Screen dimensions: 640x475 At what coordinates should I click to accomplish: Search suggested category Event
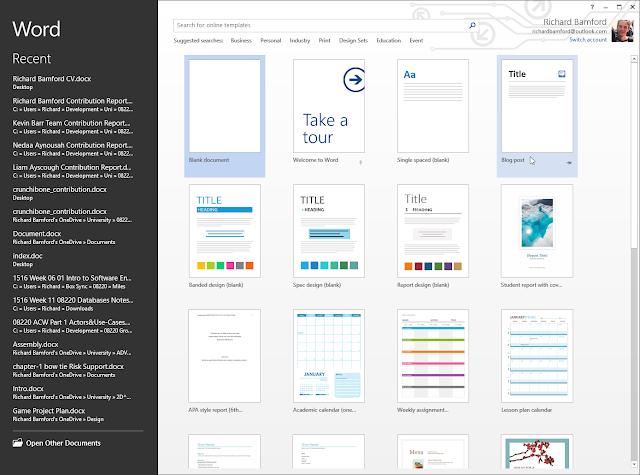tap(416, 40)
